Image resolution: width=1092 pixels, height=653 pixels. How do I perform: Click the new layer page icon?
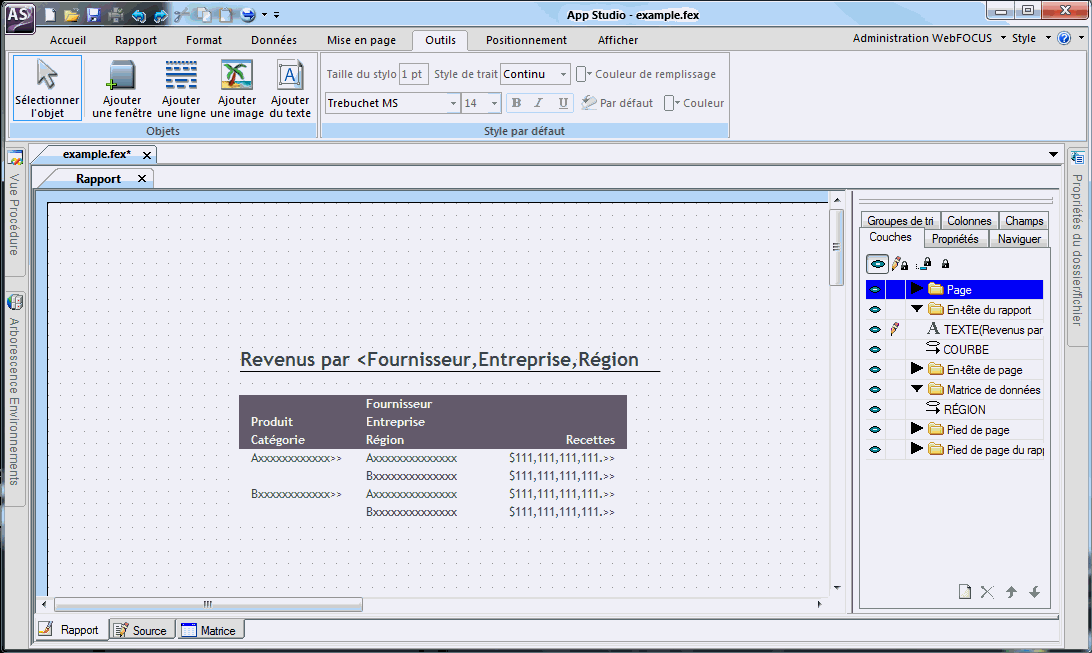coord(965,592)
